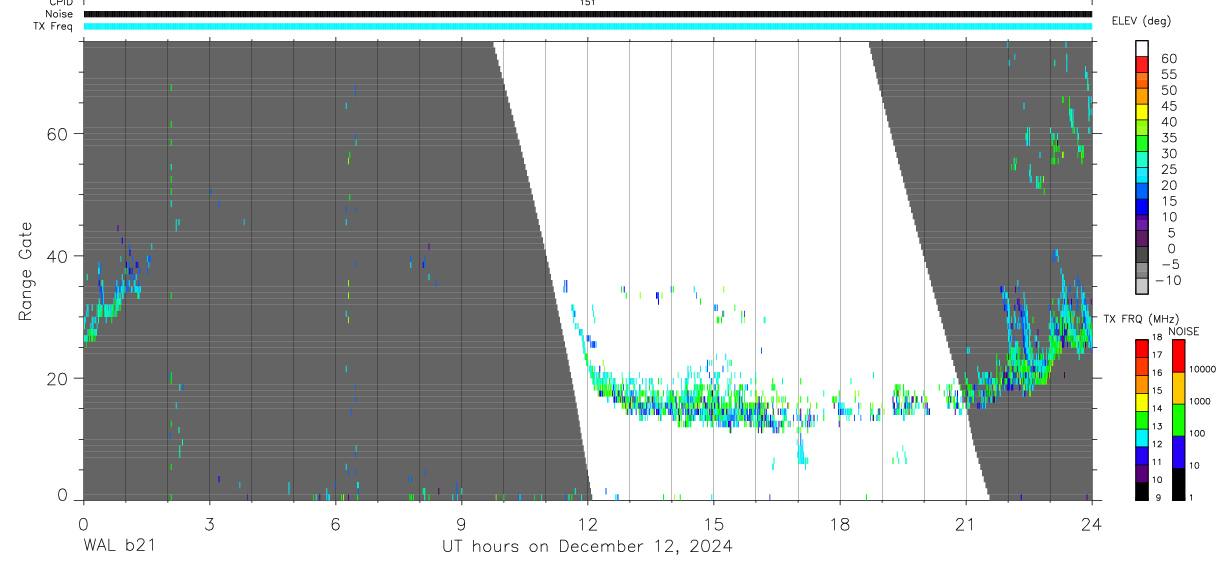Click the 100 label in NOISE legend
Screen dimensions: 1228x567
pyautogui.click(x=1196, y=433)
